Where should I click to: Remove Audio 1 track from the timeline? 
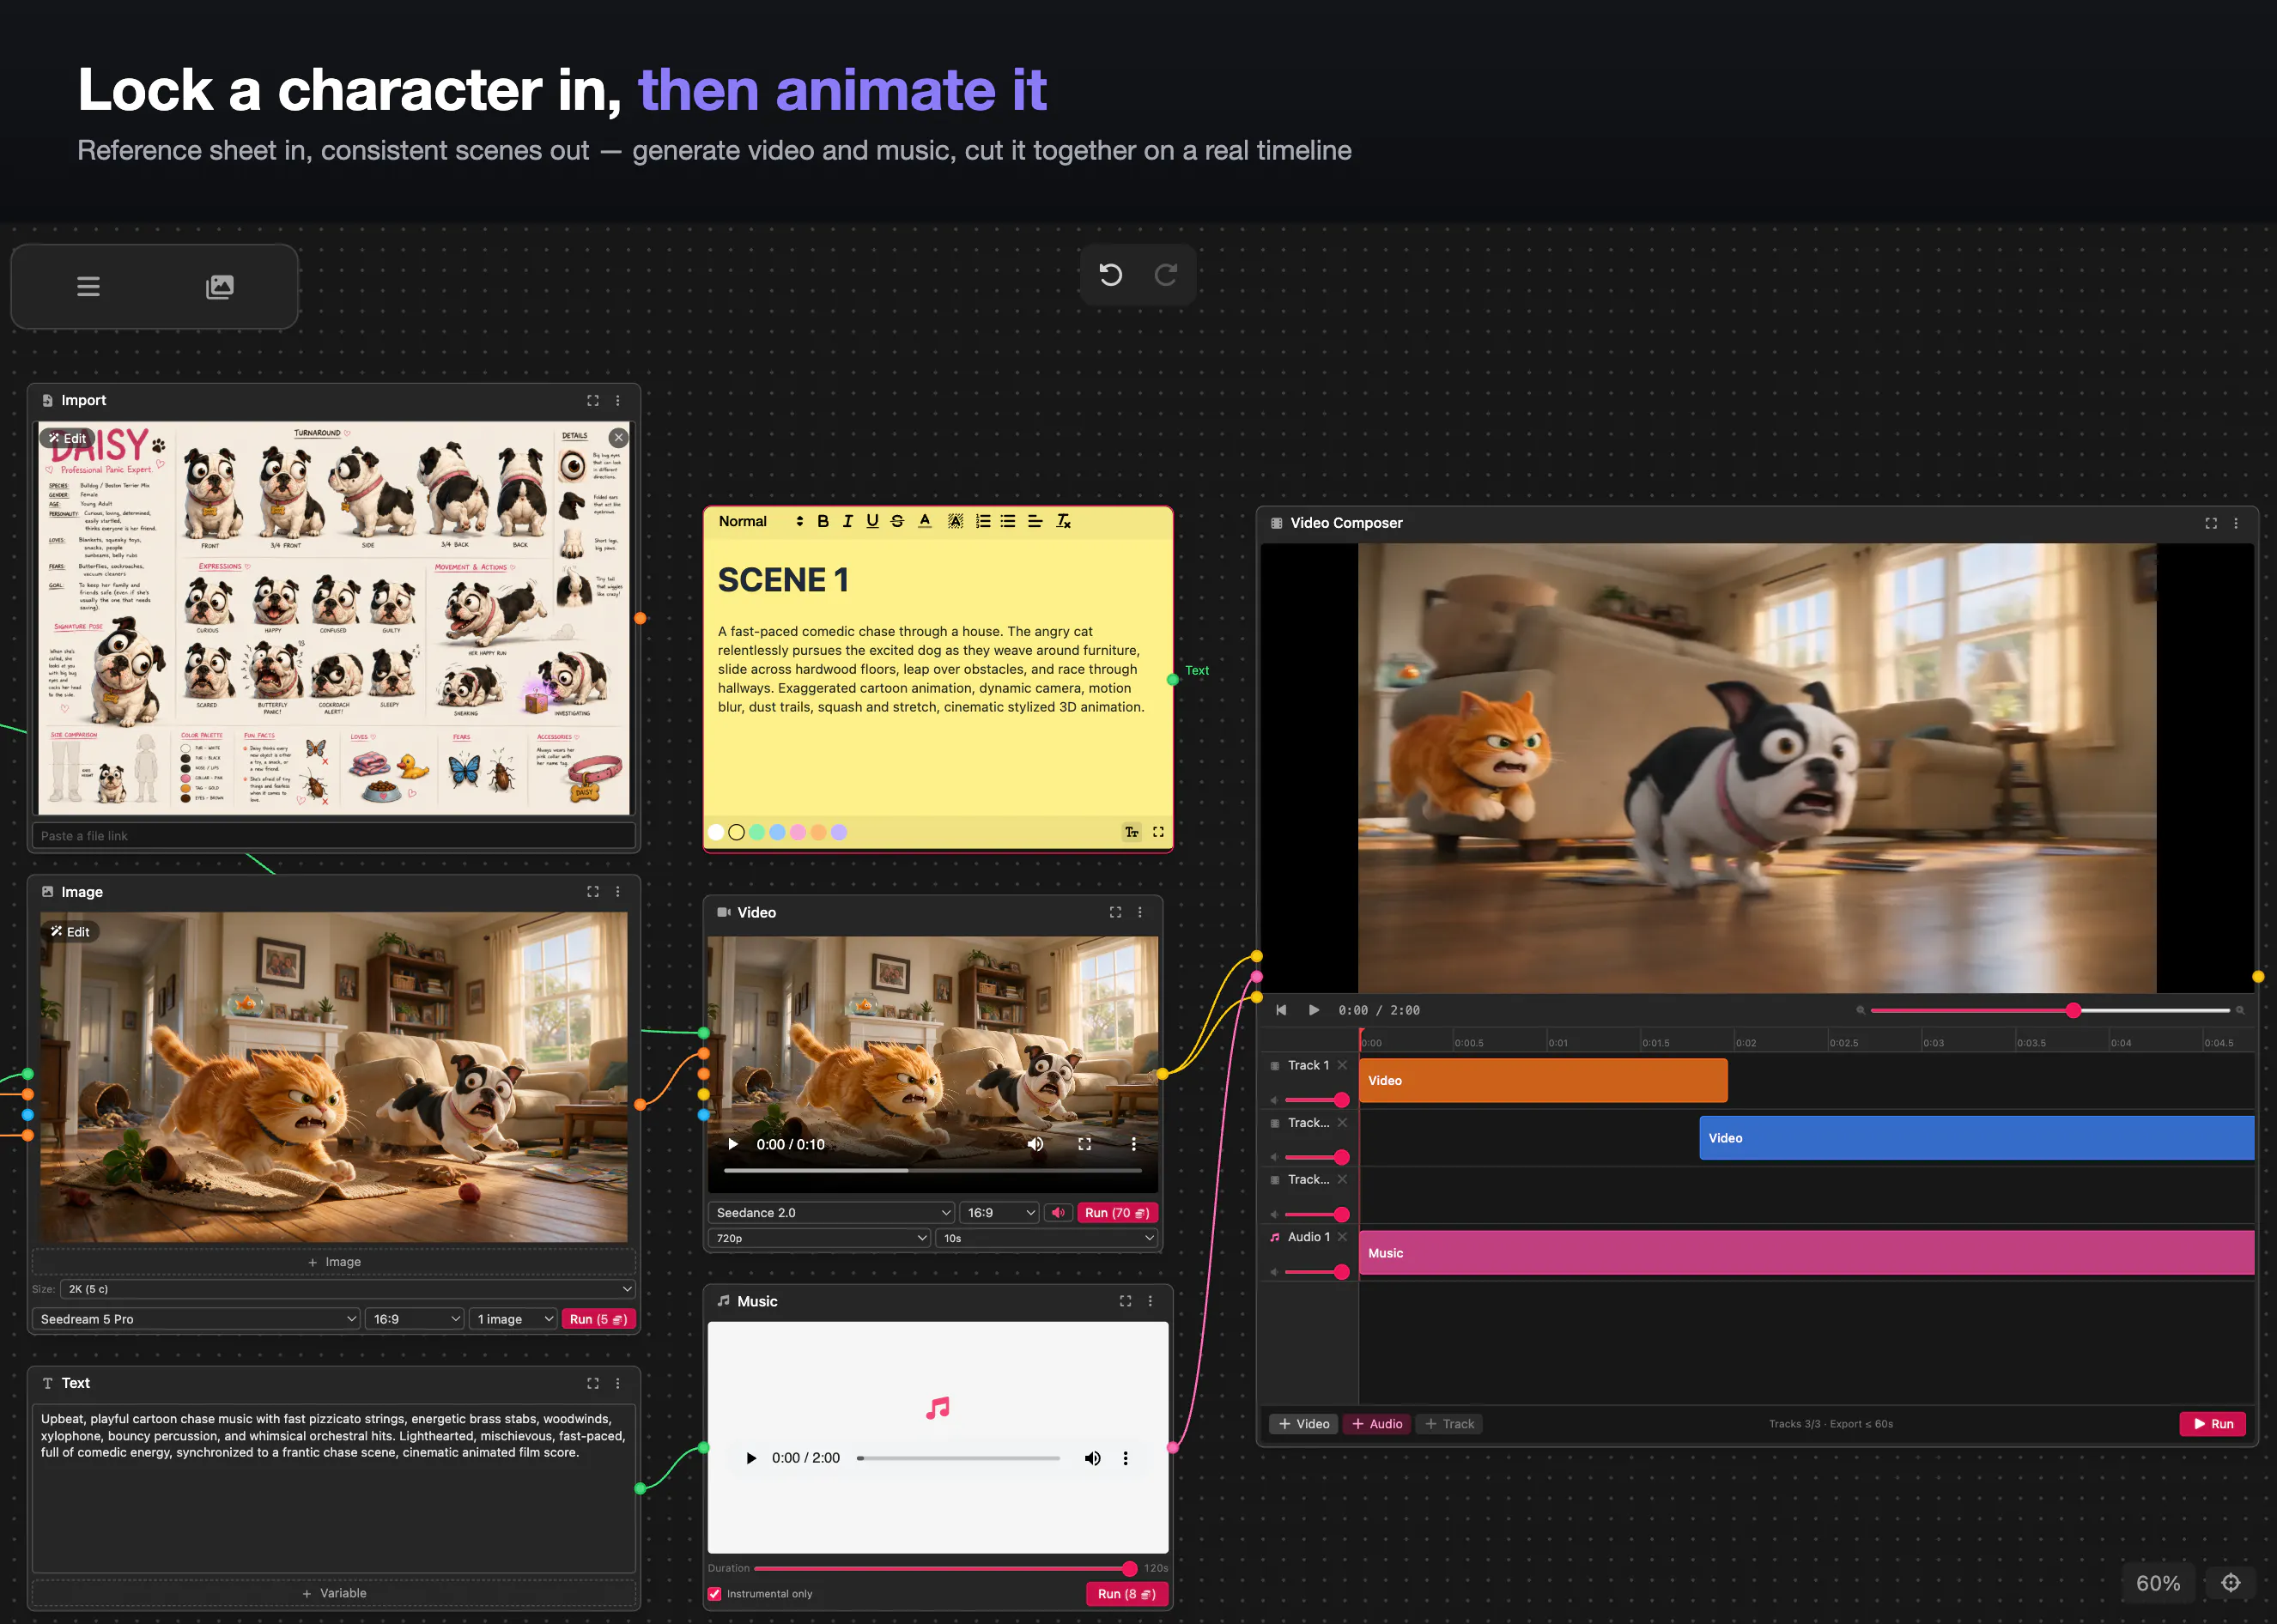click(1342, 1237)
